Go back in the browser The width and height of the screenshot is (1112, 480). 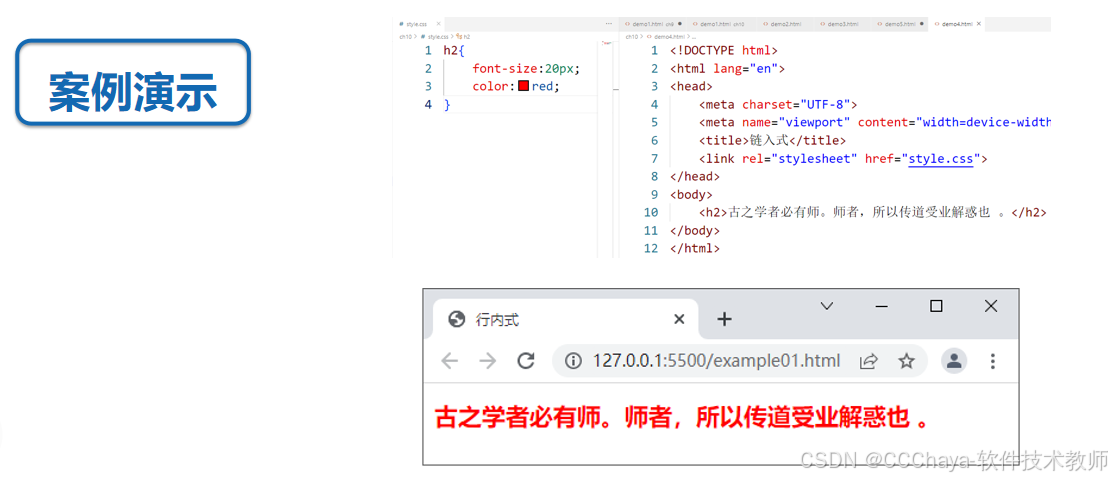click(450, 362)
